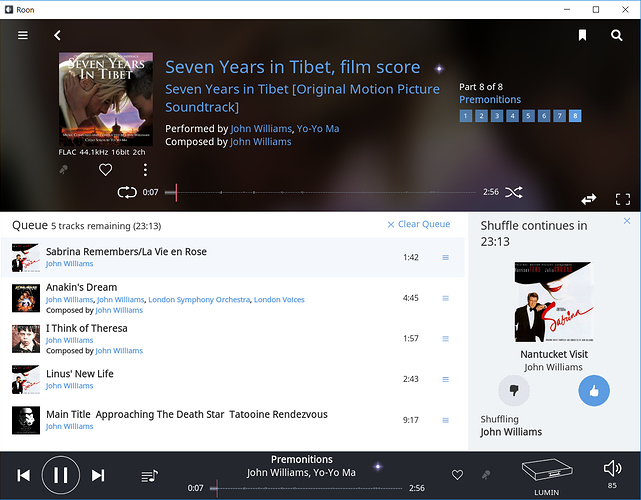Jump to part 3 of the score

click(497, 116)
